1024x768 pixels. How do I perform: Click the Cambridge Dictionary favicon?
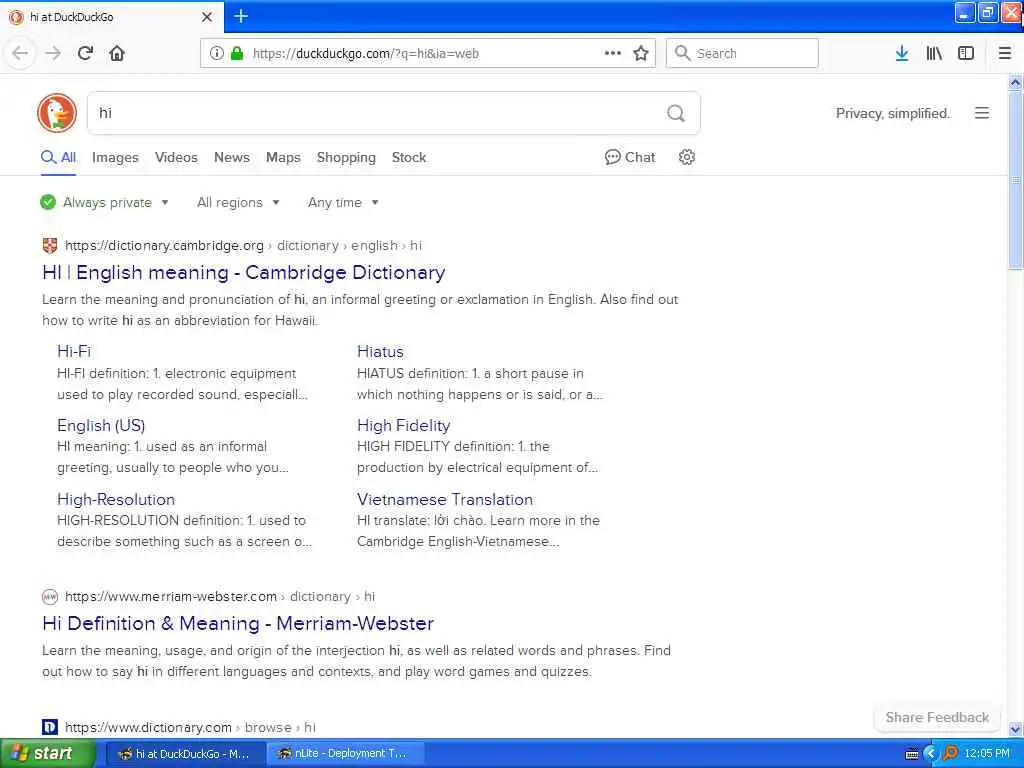[x=50, y=246]
